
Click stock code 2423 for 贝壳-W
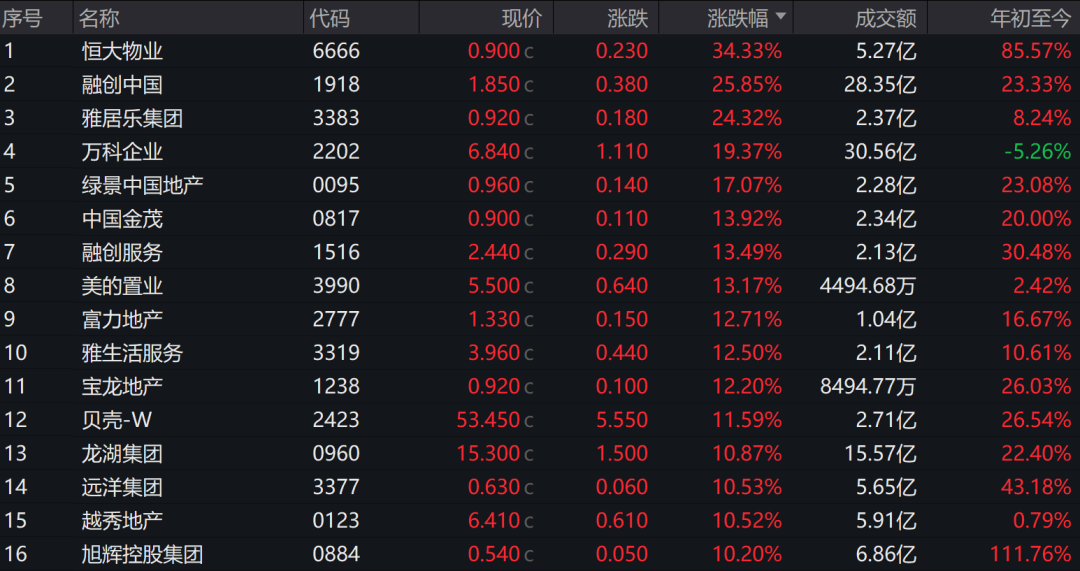pyautogui.click(x=336, y=419)
